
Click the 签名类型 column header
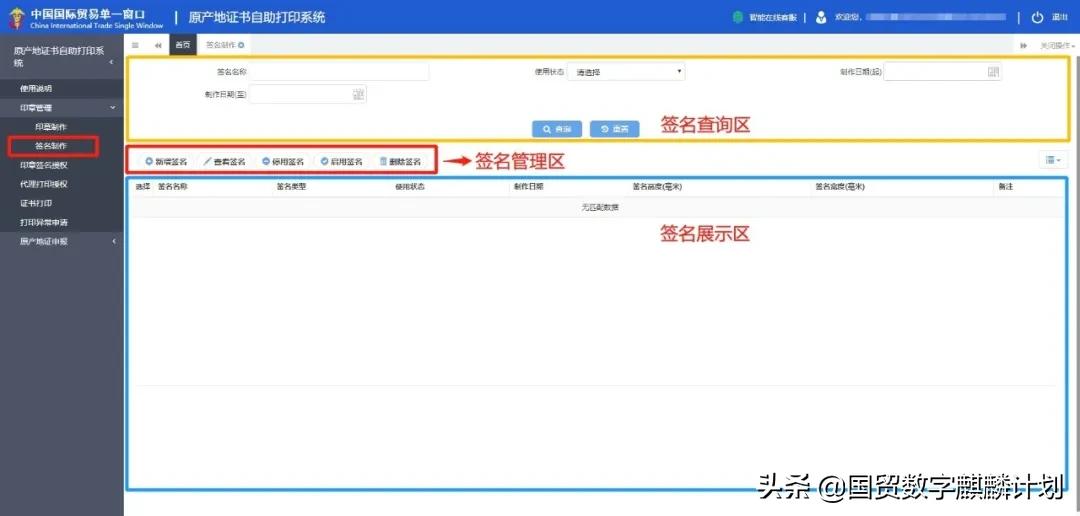291,187
